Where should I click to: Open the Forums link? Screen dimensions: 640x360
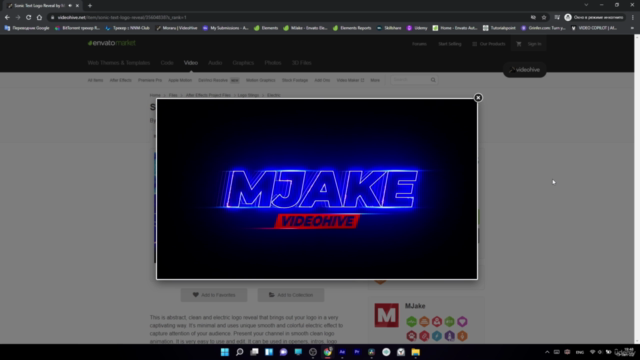click(x=419, y=44)
